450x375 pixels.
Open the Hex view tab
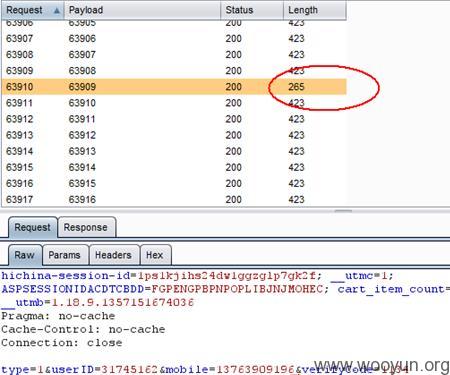tap(155, 255)
